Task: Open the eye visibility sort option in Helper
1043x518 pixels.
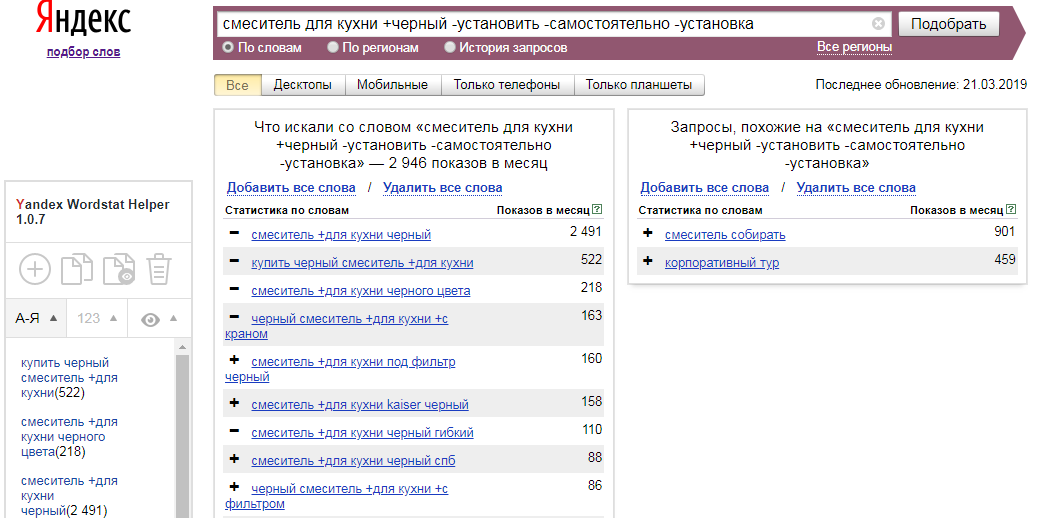Action: 159,319
